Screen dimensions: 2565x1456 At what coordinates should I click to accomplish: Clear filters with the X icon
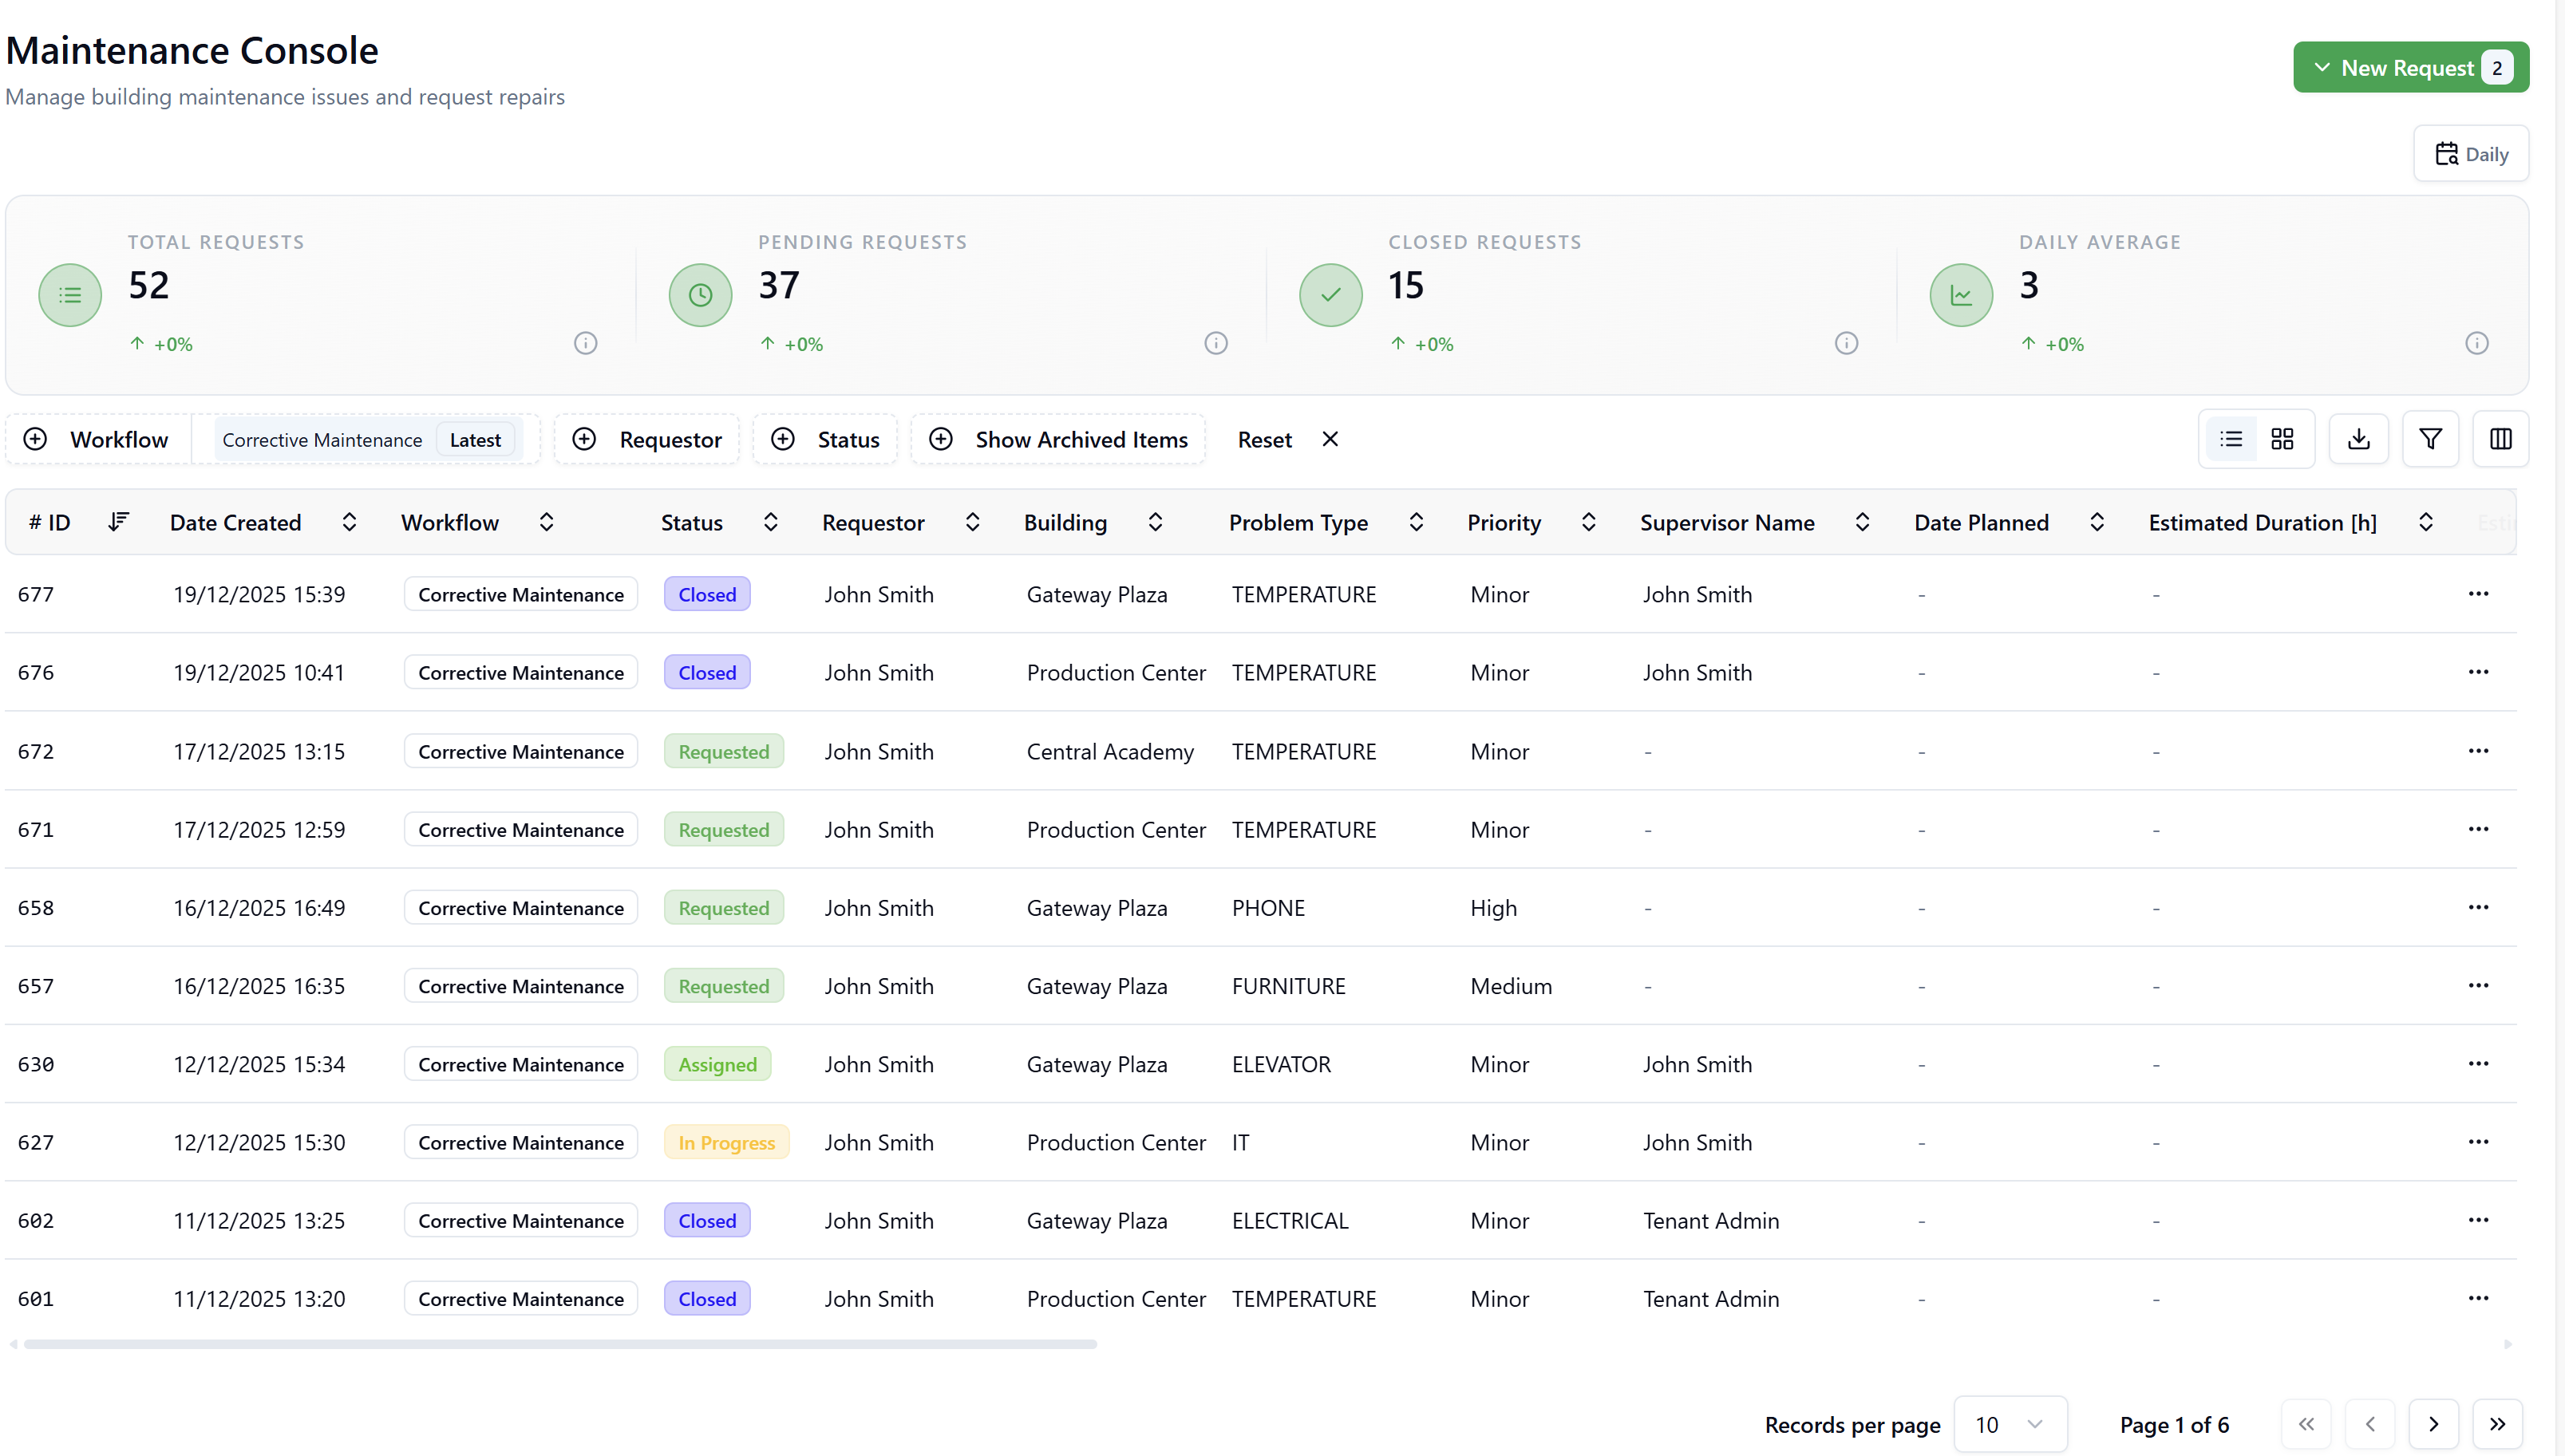1329,439
